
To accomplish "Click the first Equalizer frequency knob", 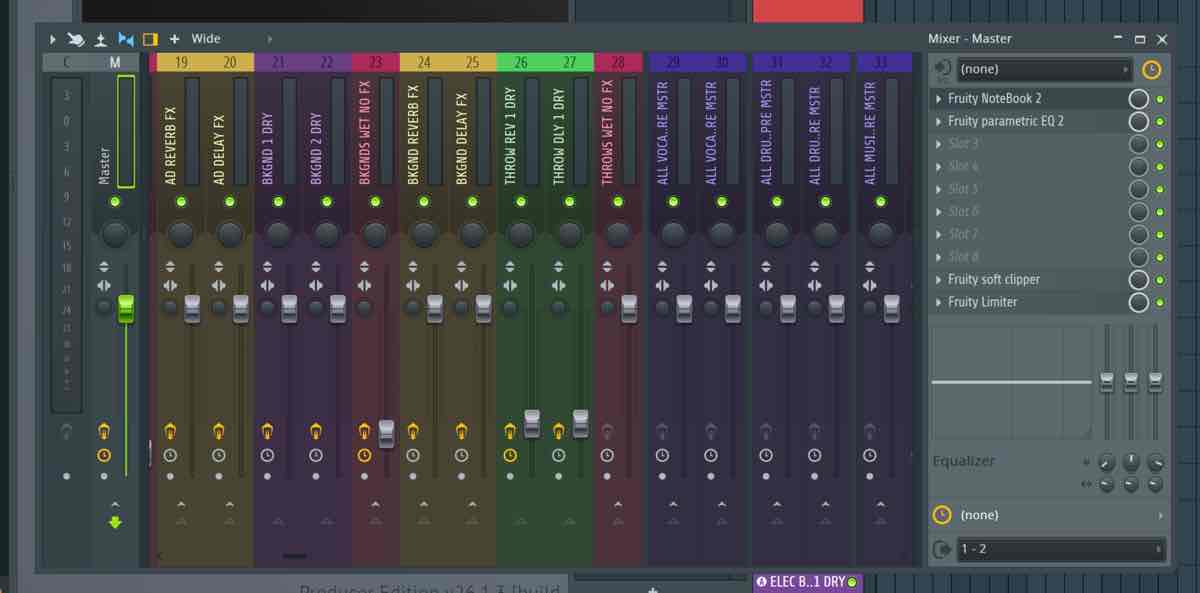I will [x=1106, y=462].
